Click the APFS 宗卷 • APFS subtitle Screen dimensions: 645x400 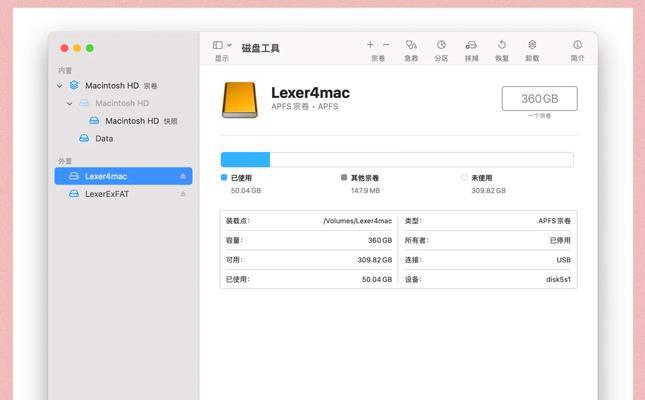pos(305,107)
